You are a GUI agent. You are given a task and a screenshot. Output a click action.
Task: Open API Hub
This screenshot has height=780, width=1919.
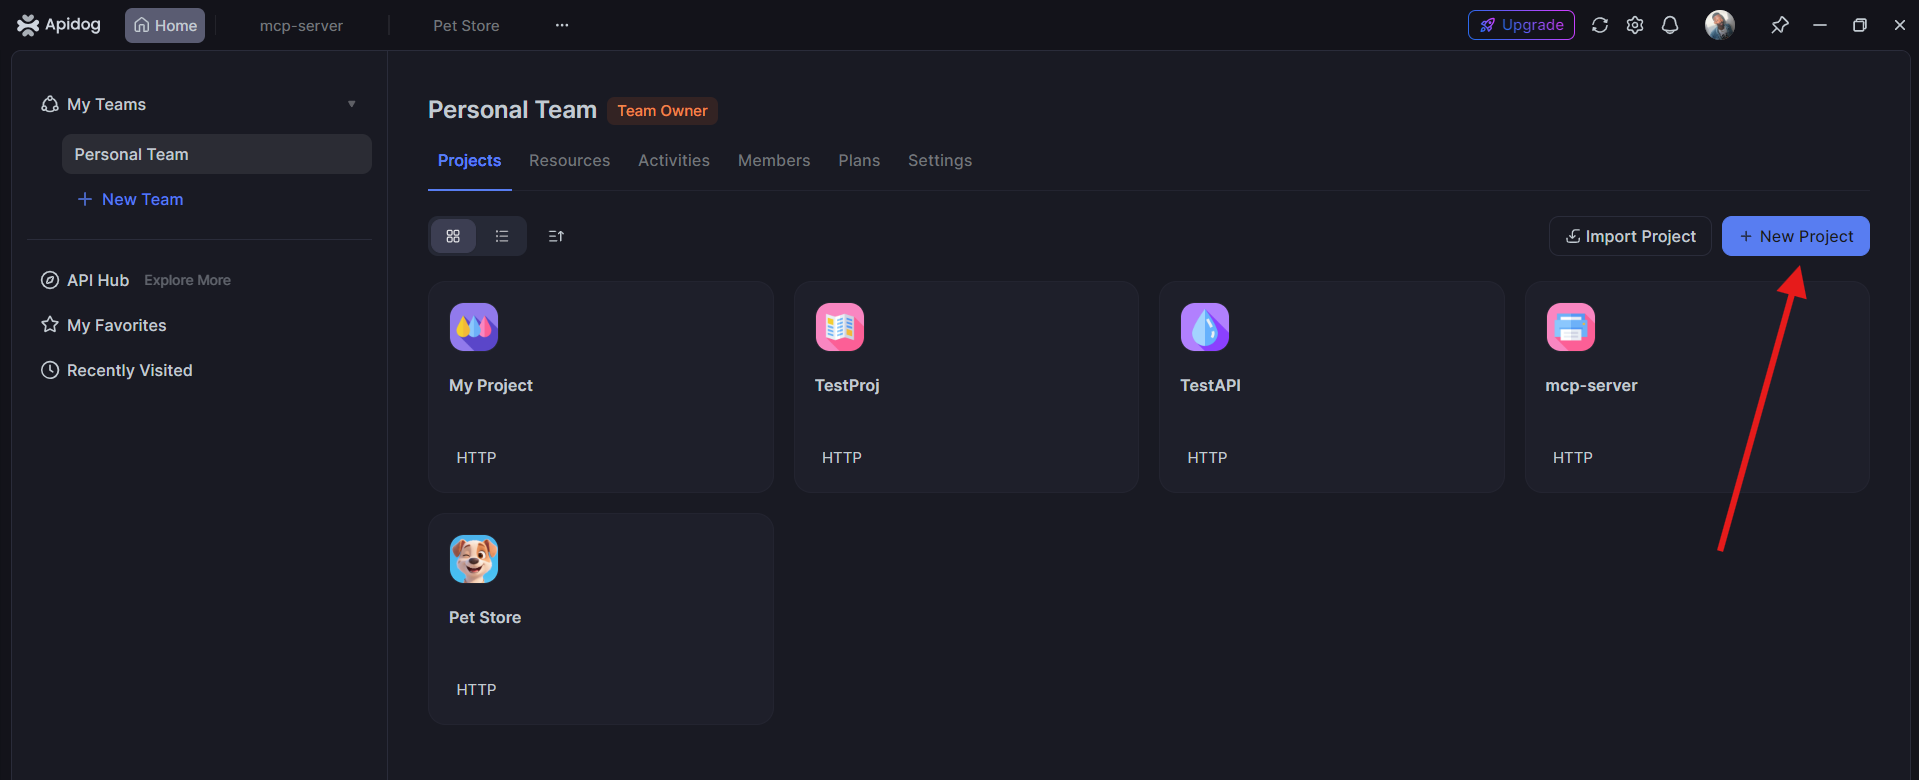click(98, 280)
